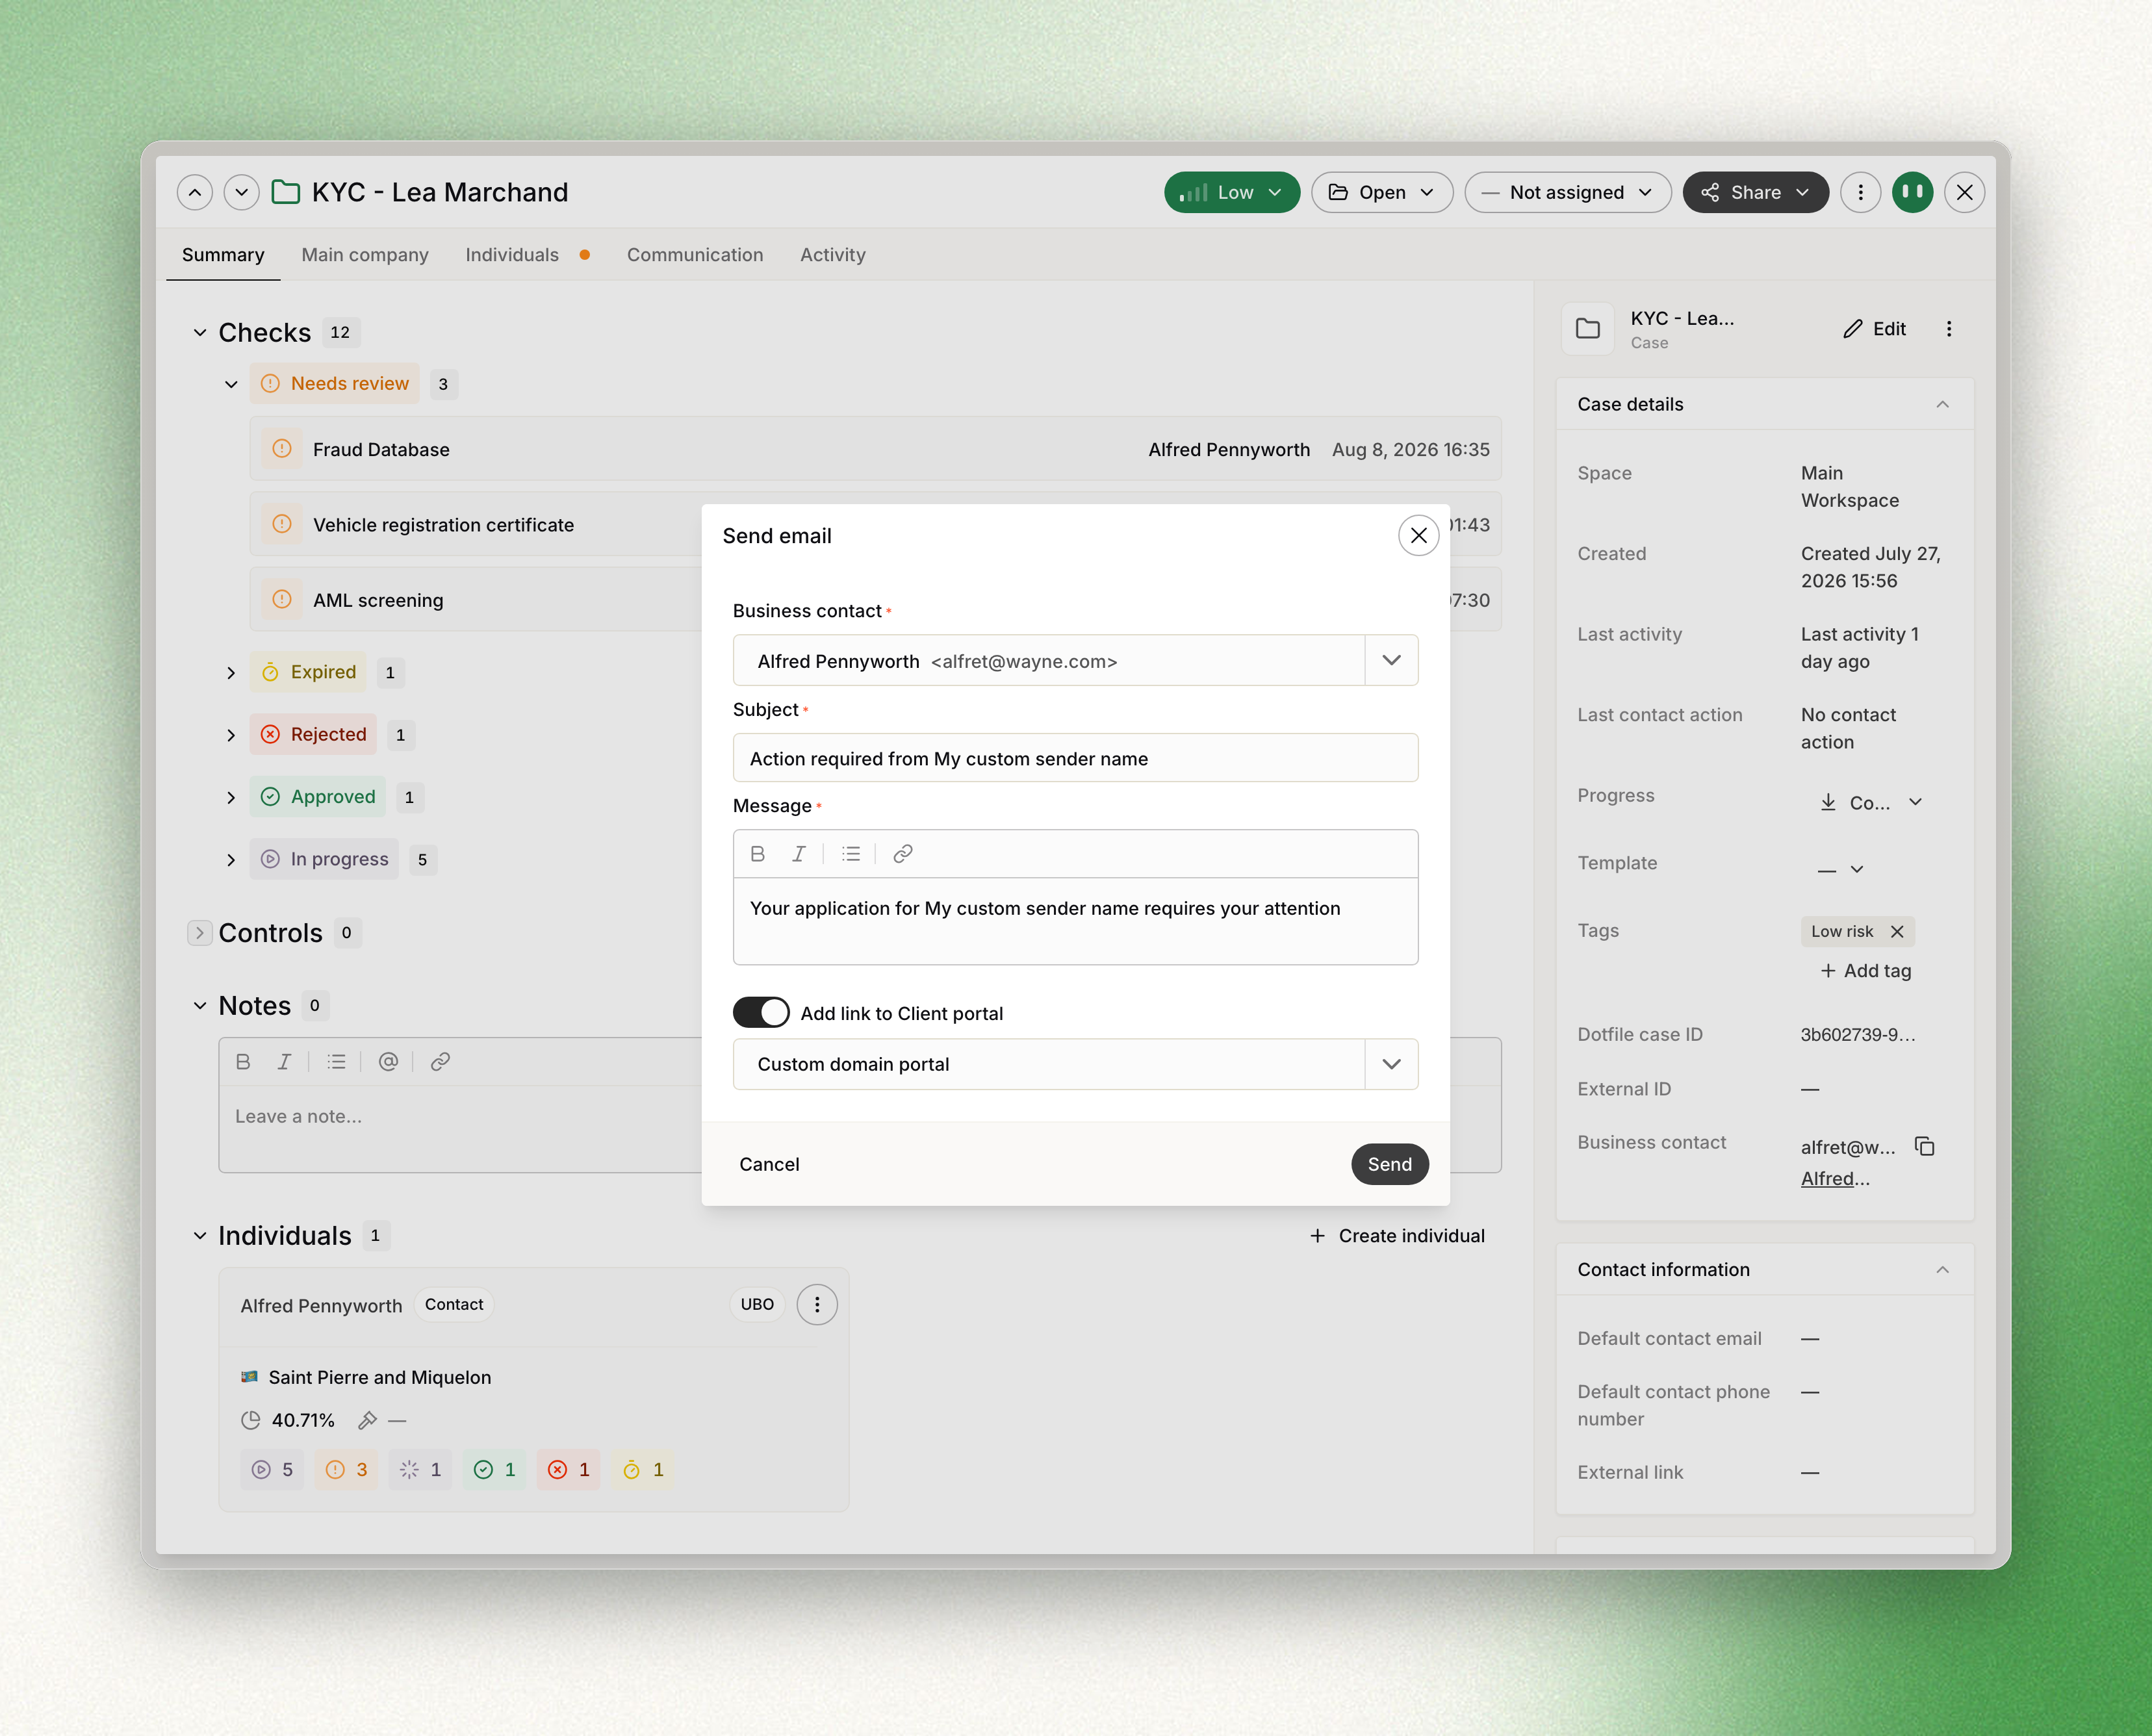Click the insert link icon in Message editor
Image resolution: width=2152 pixels, height=1736 pixels.
tap(902, 853)
